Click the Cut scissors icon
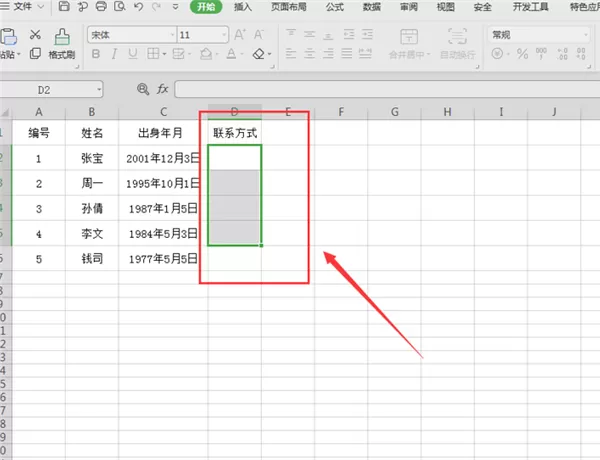This screenshot has width=600, height=460. click(x=35, y=34)
